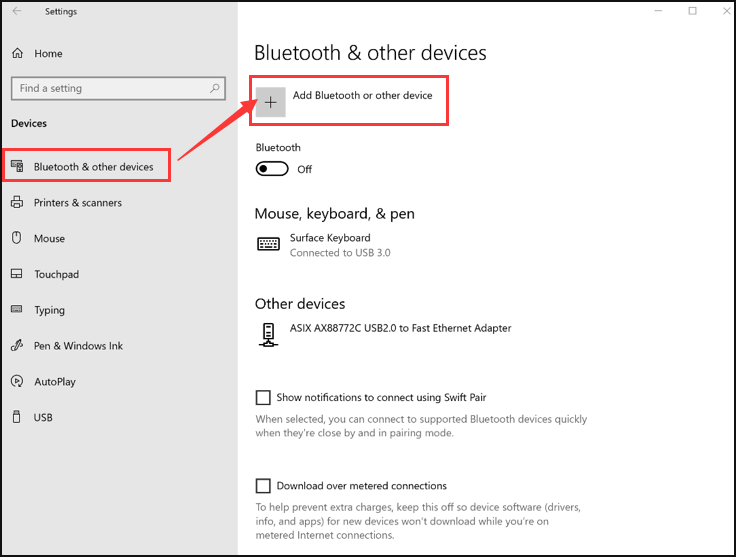Click the AutoPlay icon in the sidebar

(17, 381)
